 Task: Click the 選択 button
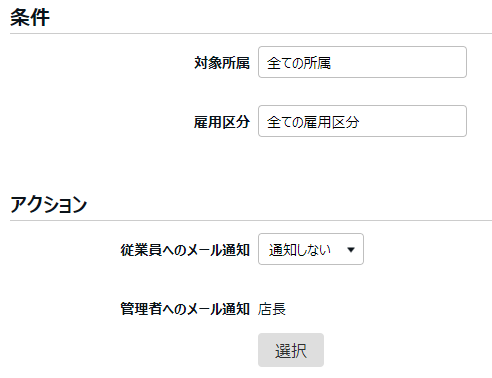291,350
